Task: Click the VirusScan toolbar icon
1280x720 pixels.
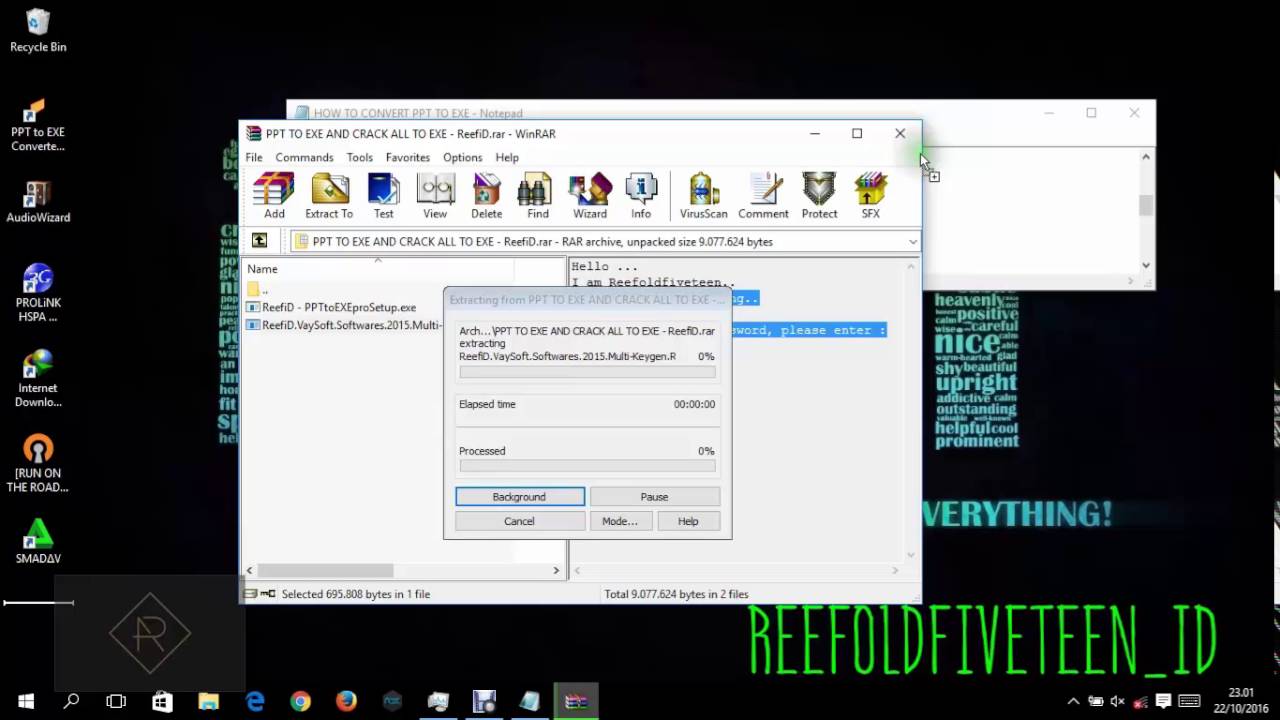Action: click(704, 195)
